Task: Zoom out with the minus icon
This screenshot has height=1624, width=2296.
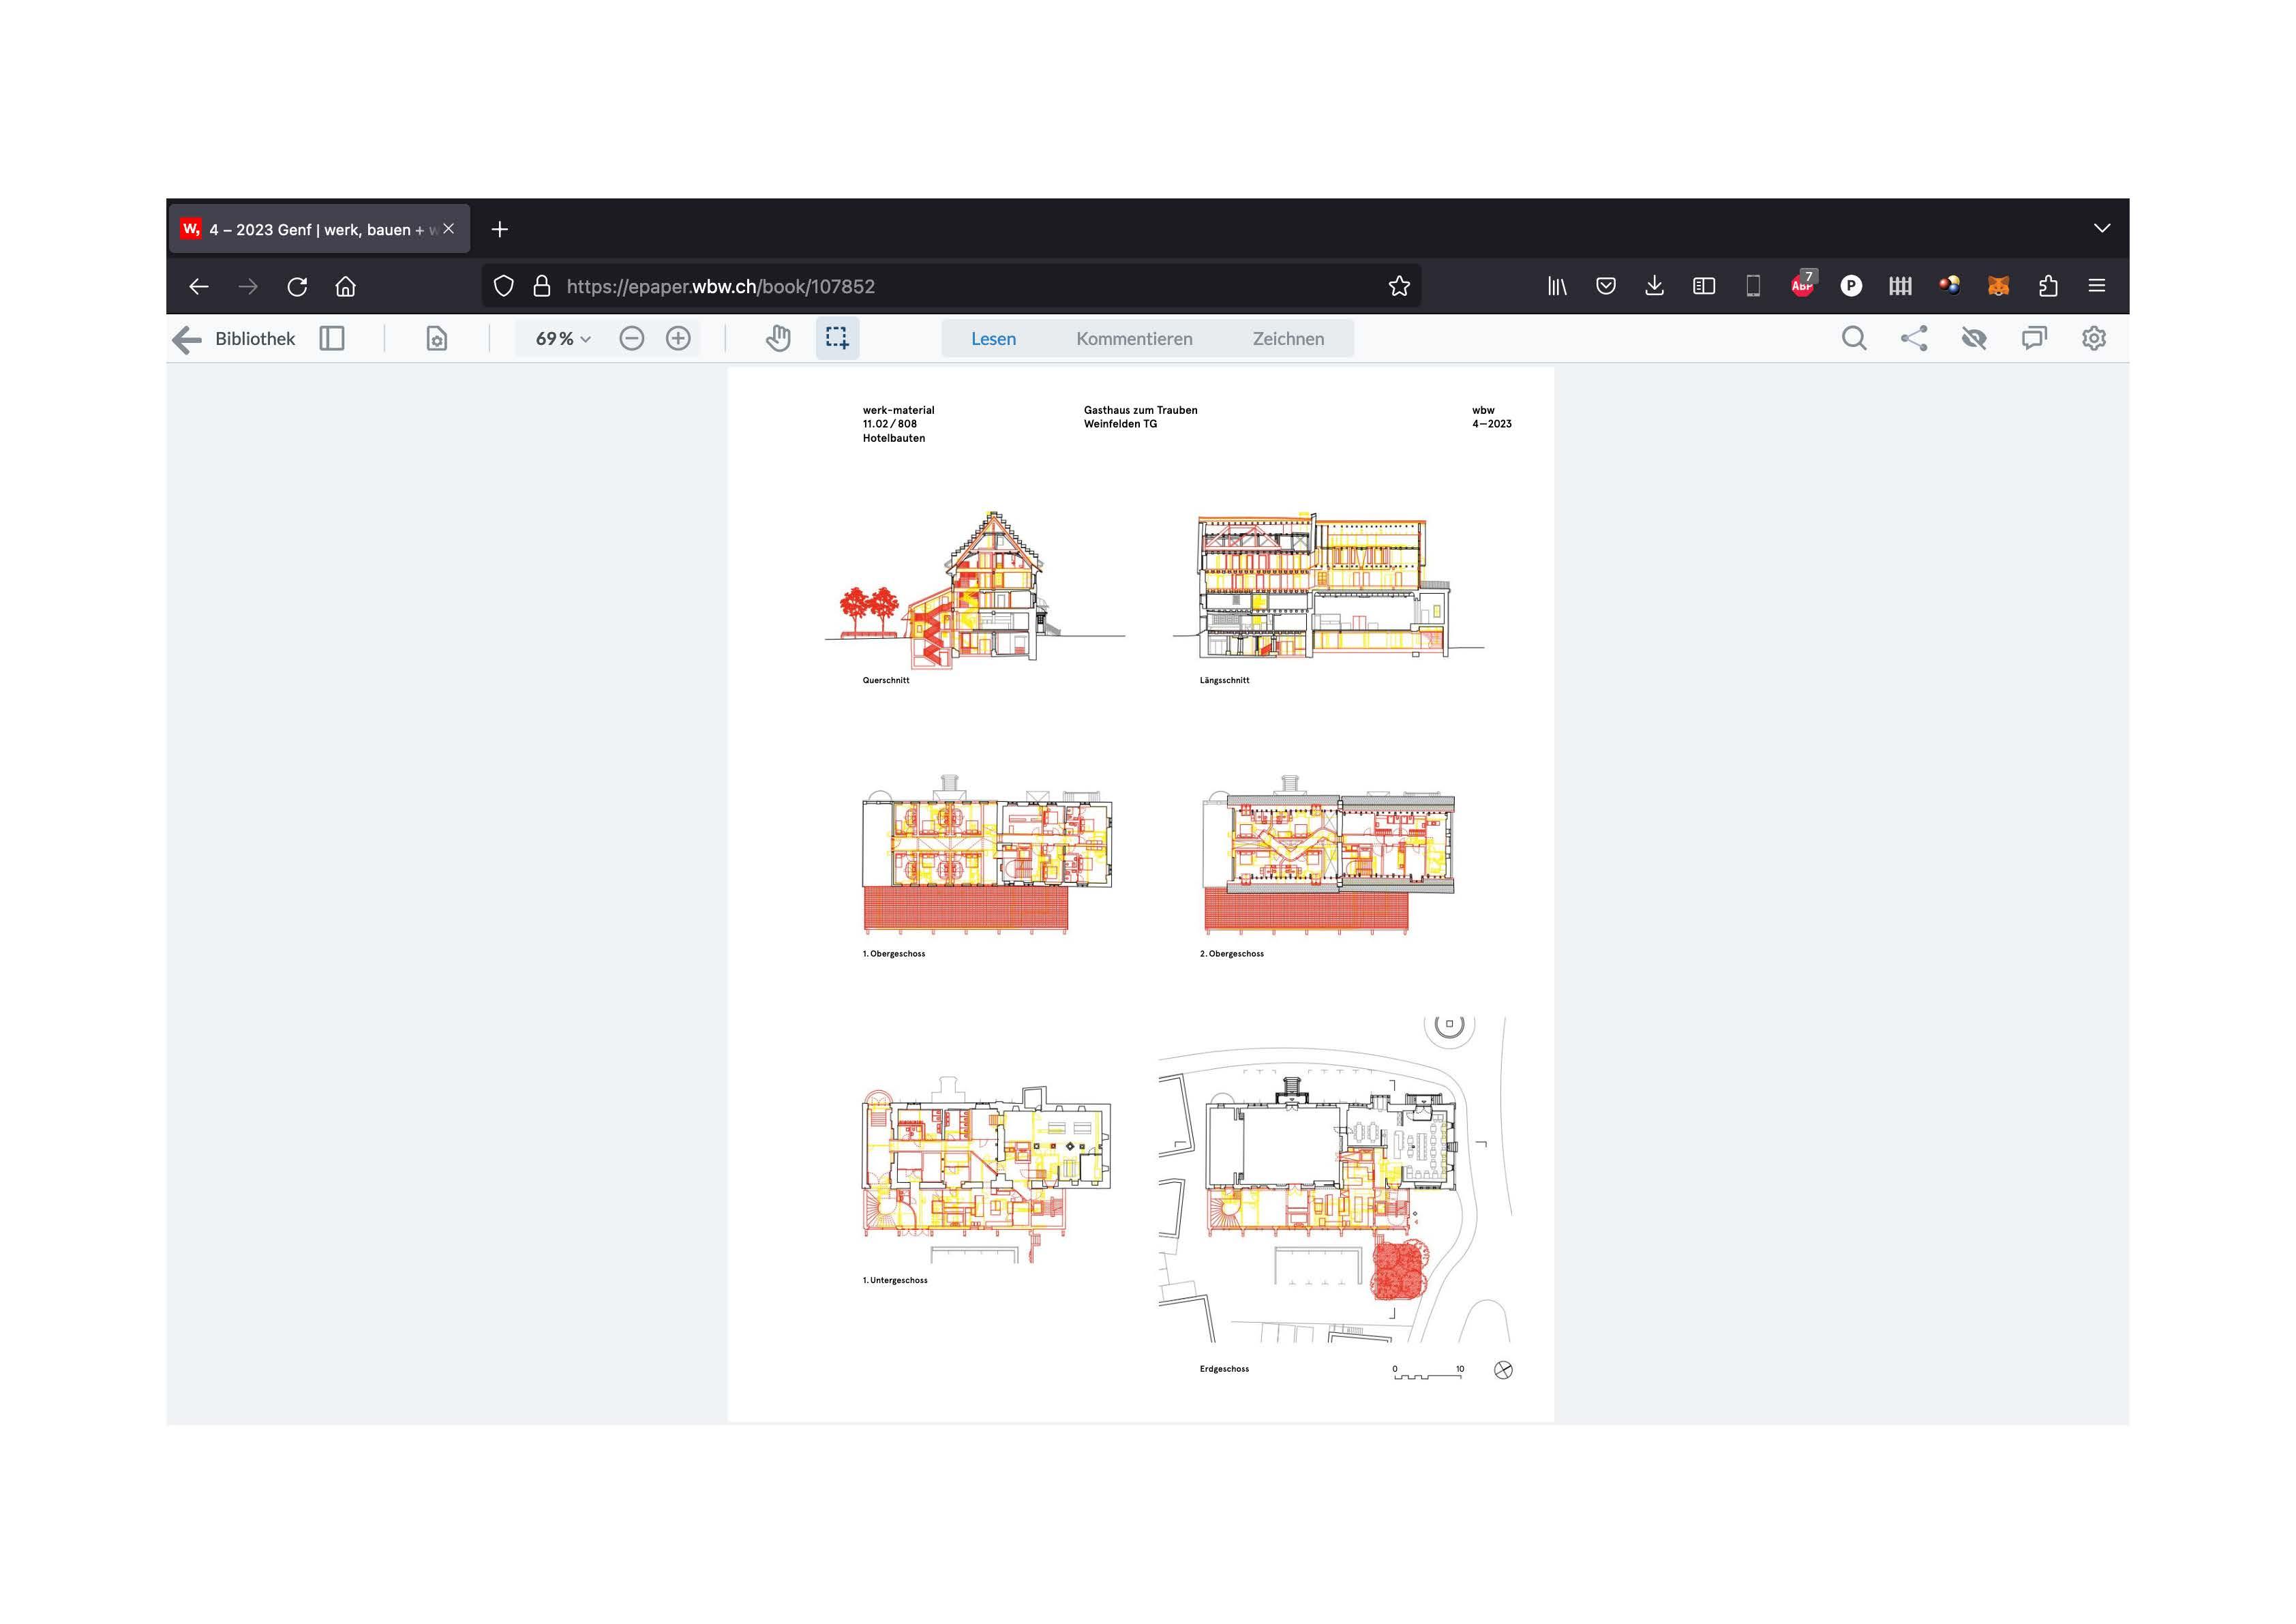Action: (631, 339)
